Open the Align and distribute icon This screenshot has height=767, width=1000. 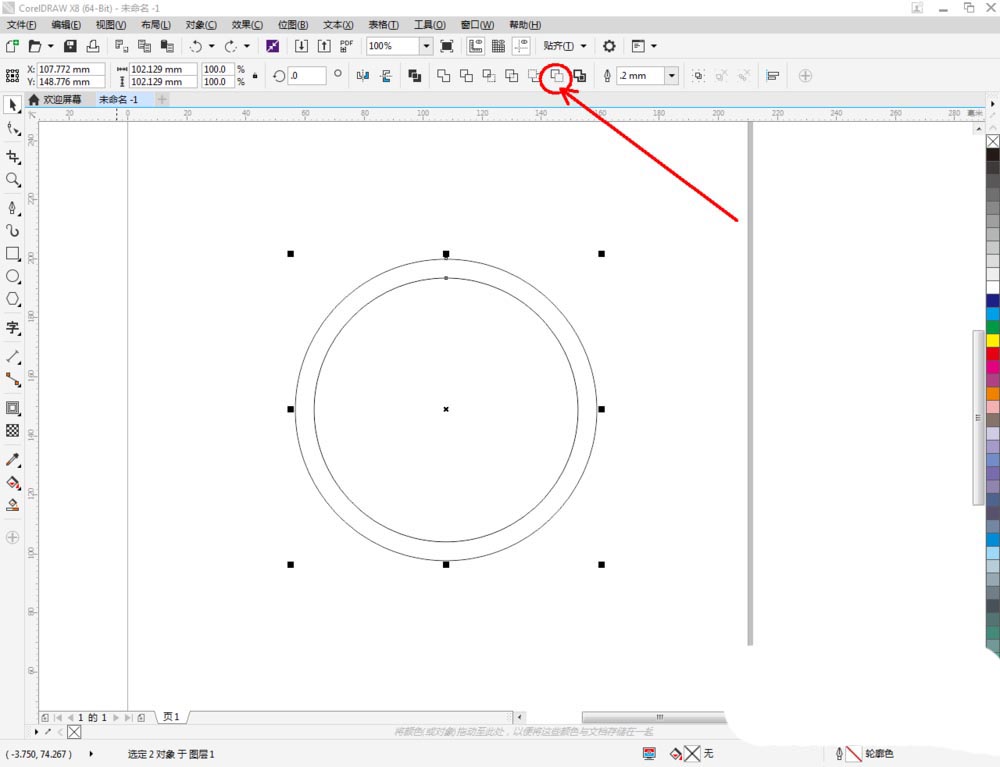[x=772, y=76]
